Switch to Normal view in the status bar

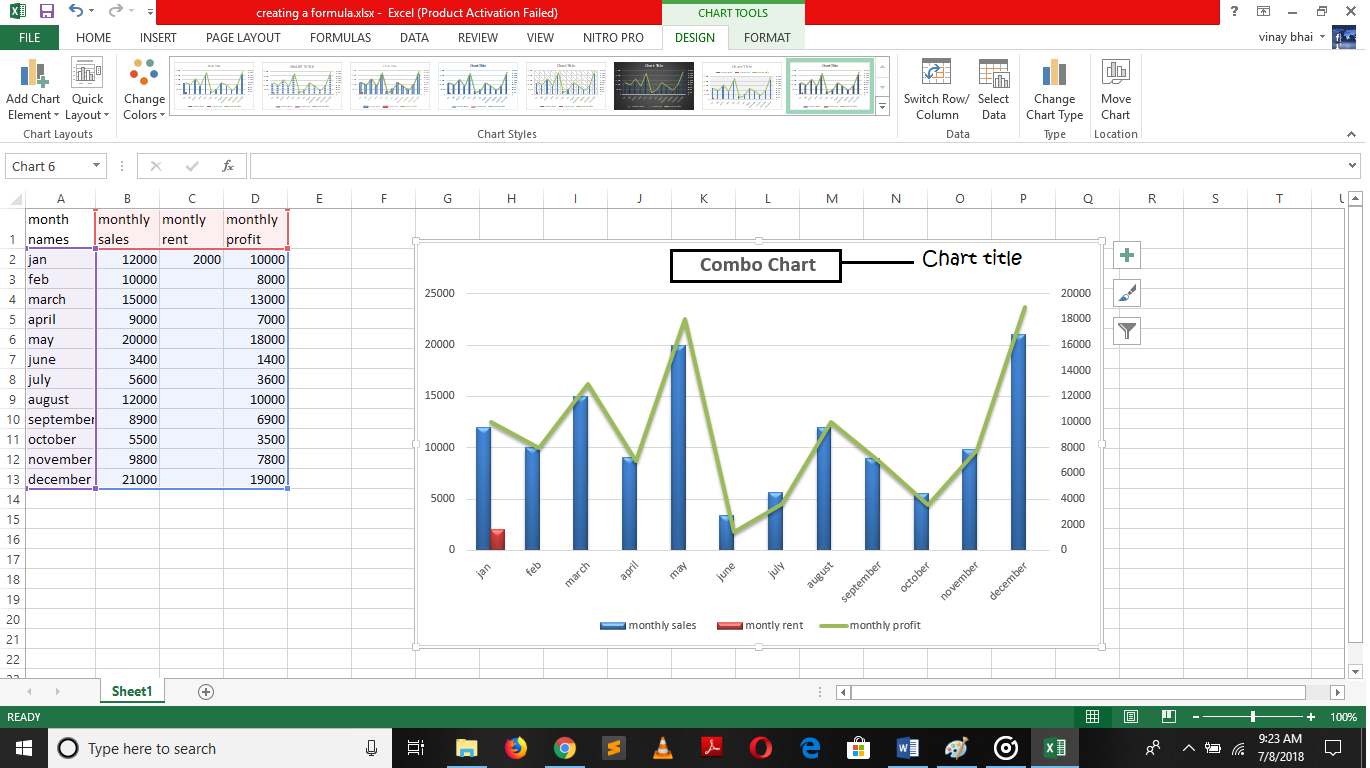(x=1093, y=717)
